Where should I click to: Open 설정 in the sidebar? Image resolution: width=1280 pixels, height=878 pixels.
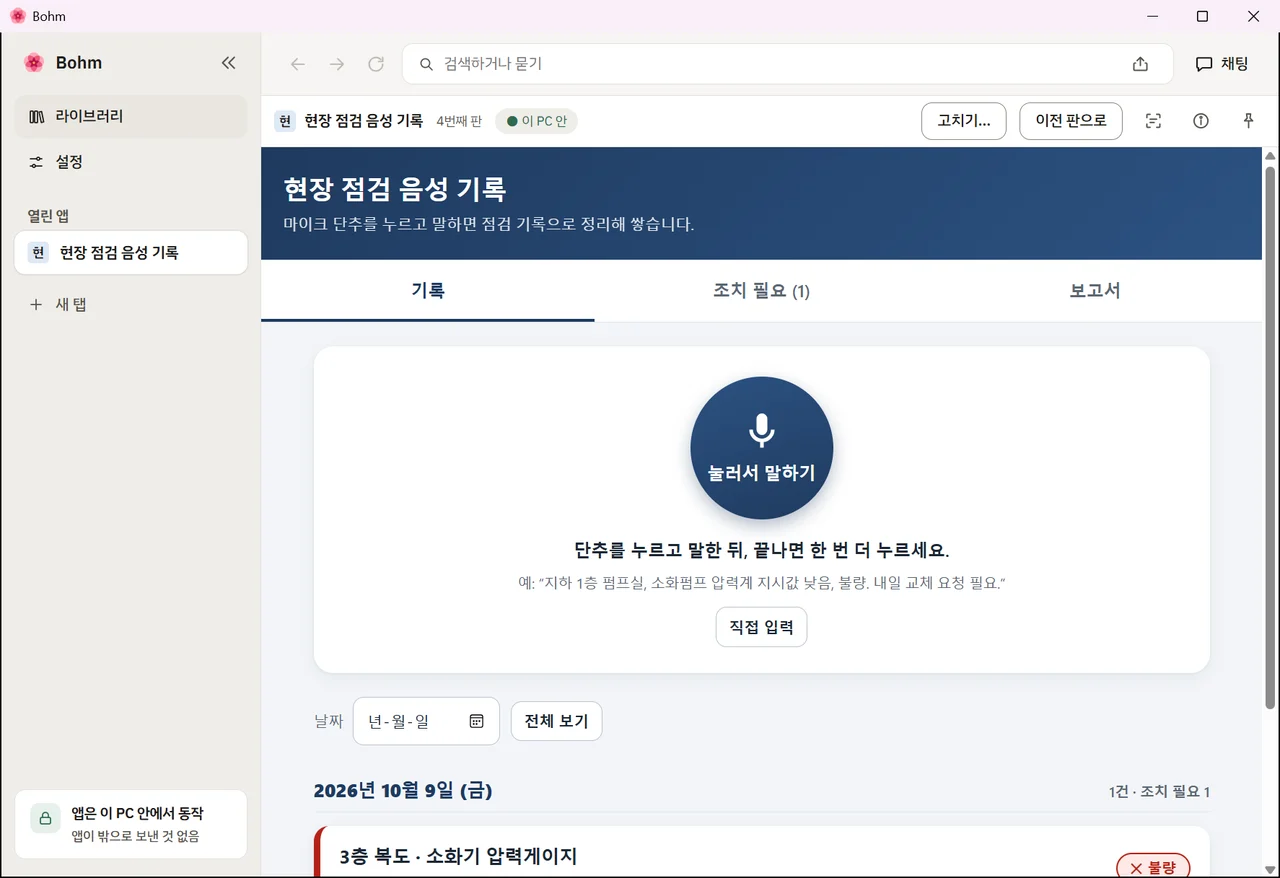point(131,162)
